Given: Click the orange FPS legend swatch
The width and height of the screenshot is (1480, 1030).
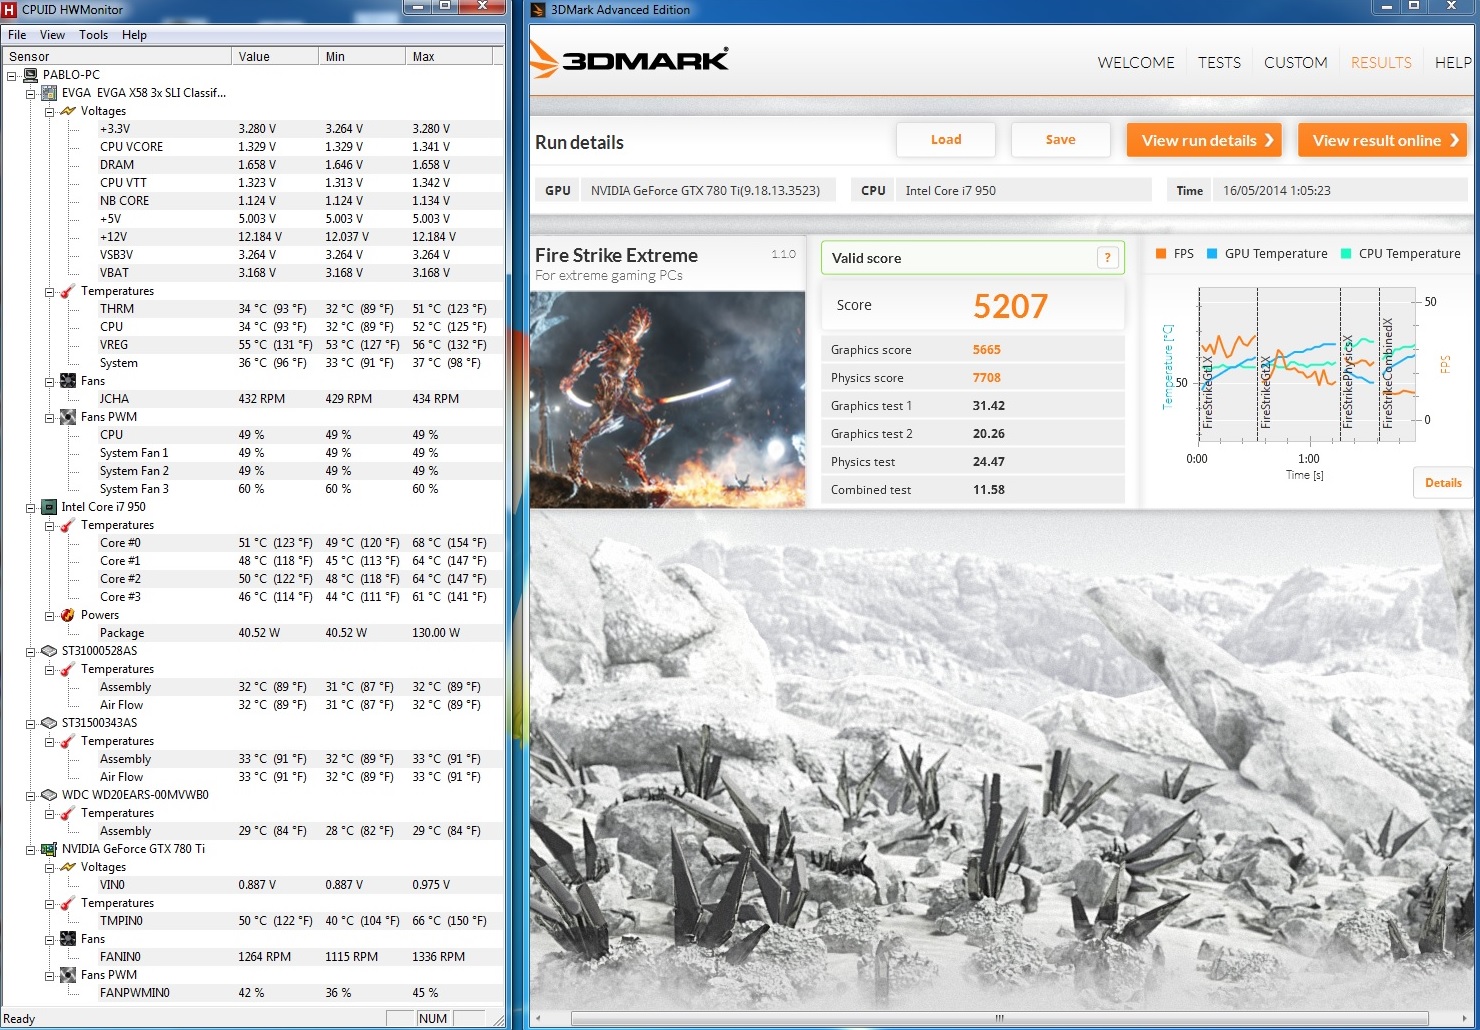Looking at the screenshot, I should tap(1161, 254).
